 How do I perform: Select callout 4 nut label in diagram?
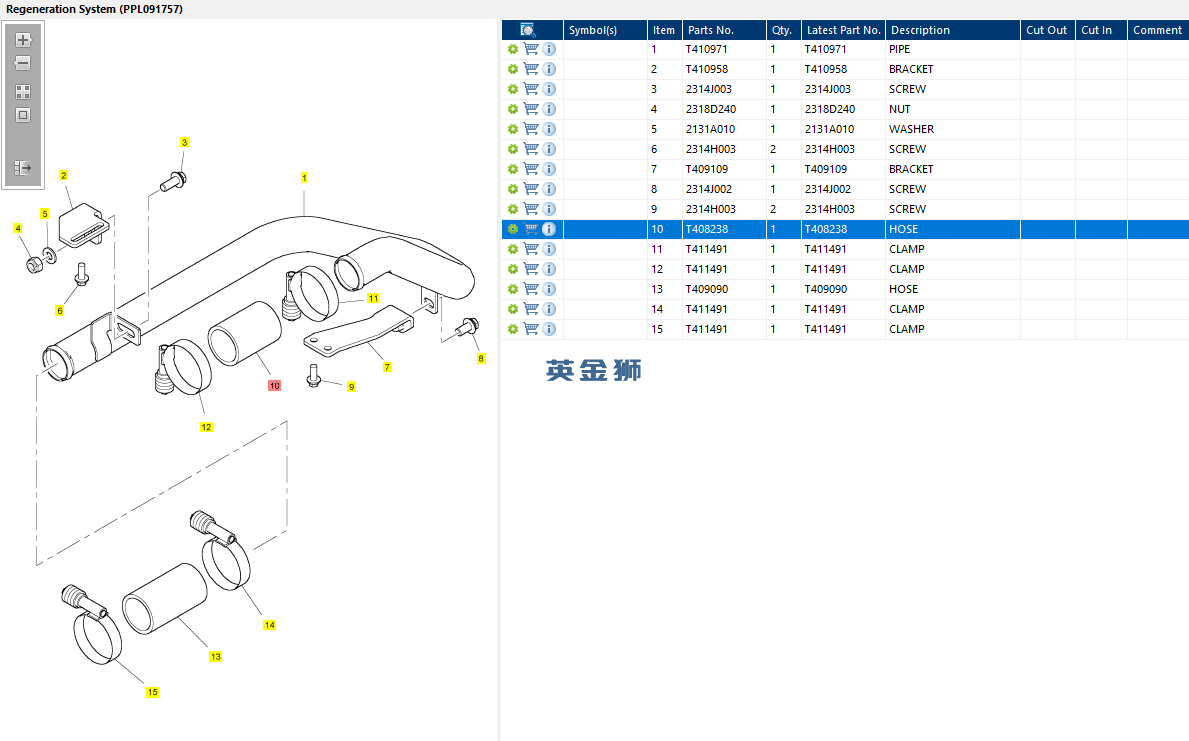[18, 228]
